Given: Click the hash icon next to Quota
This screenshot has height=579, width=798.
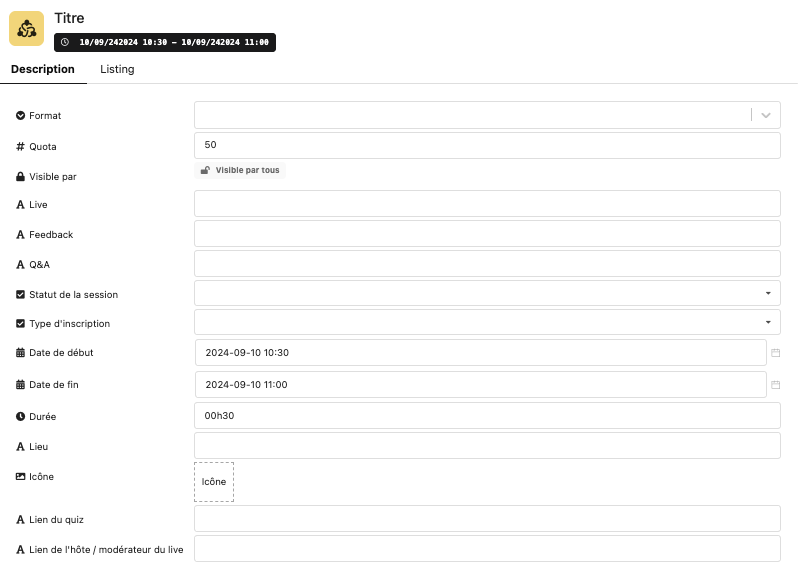Looking at the screenshot, I should coord(20,147).
